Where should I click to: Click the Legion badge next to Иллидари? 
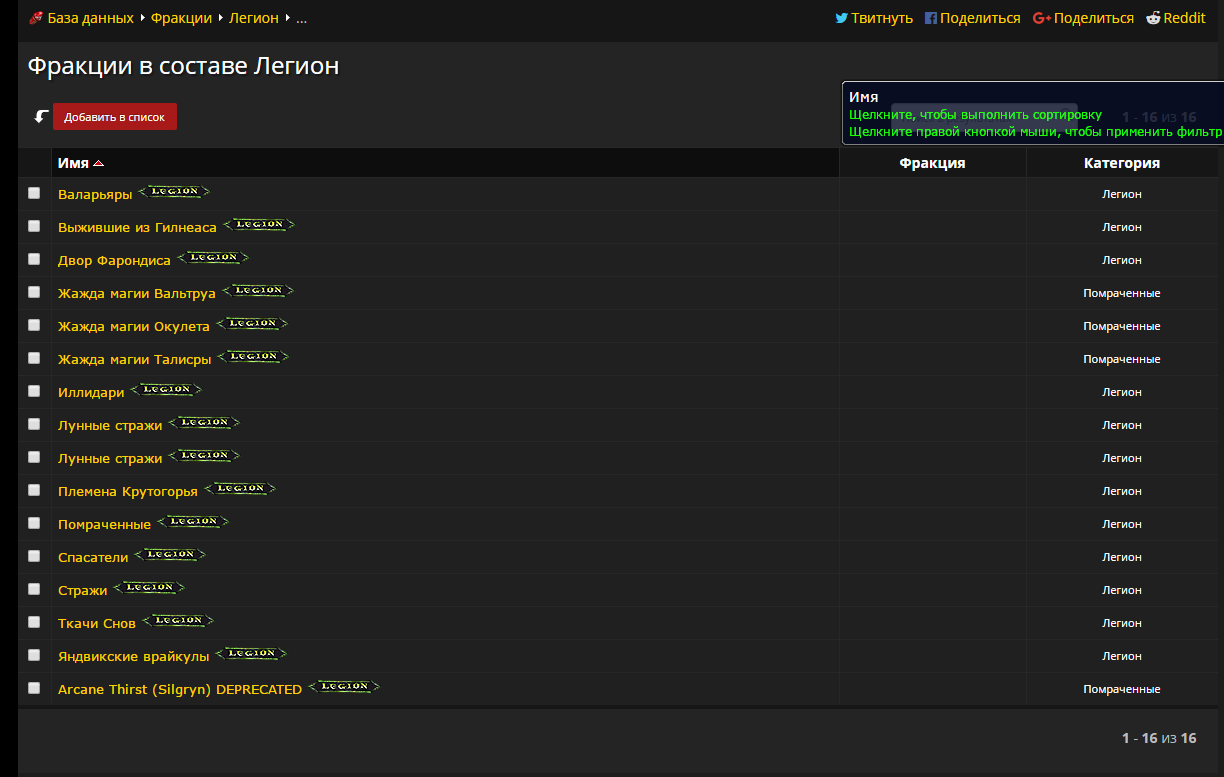(x=166, y=390)
